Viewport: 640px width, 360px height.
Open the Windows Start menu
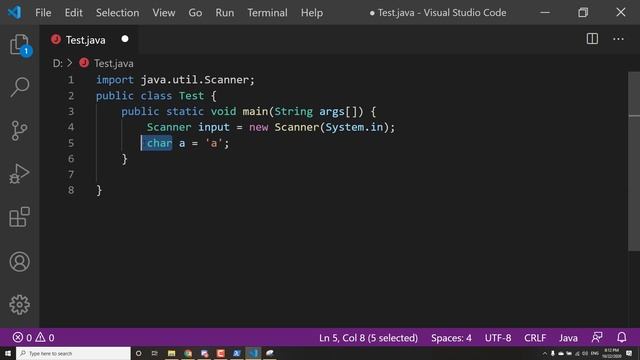click(x=8, y=353)
